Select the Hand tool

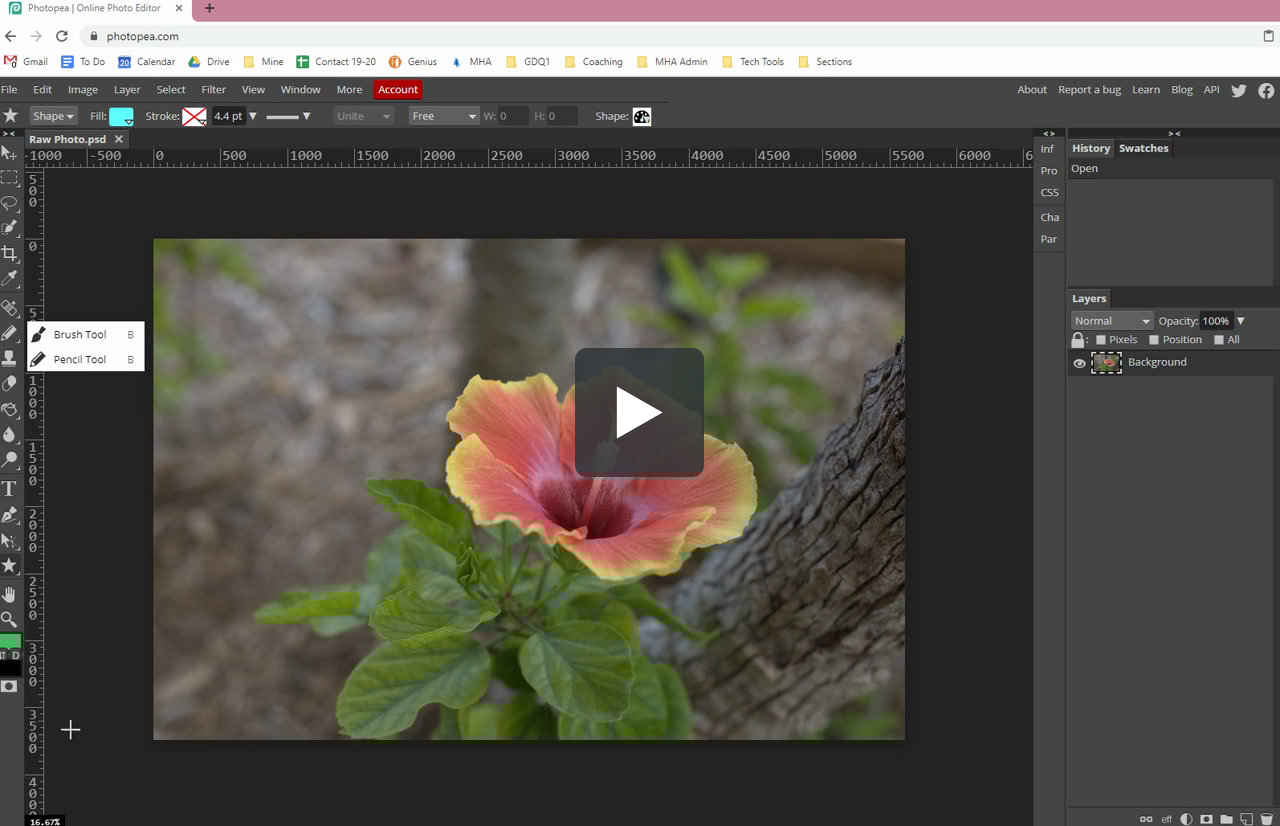tap(11, 594)
